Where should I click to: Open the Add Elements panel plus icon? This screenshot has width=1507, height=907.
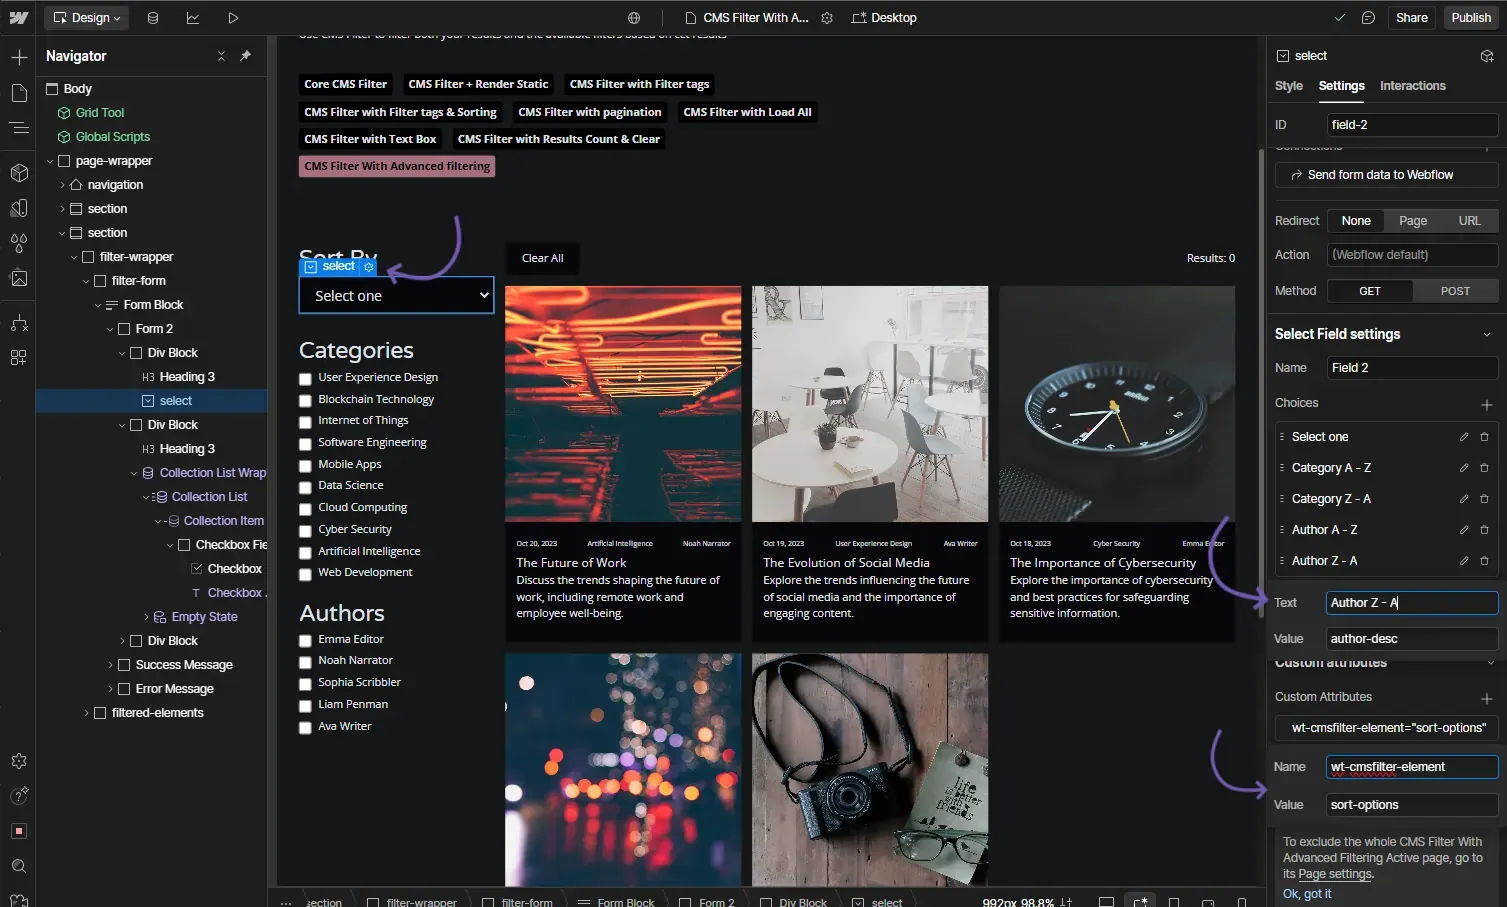(19, 57)
